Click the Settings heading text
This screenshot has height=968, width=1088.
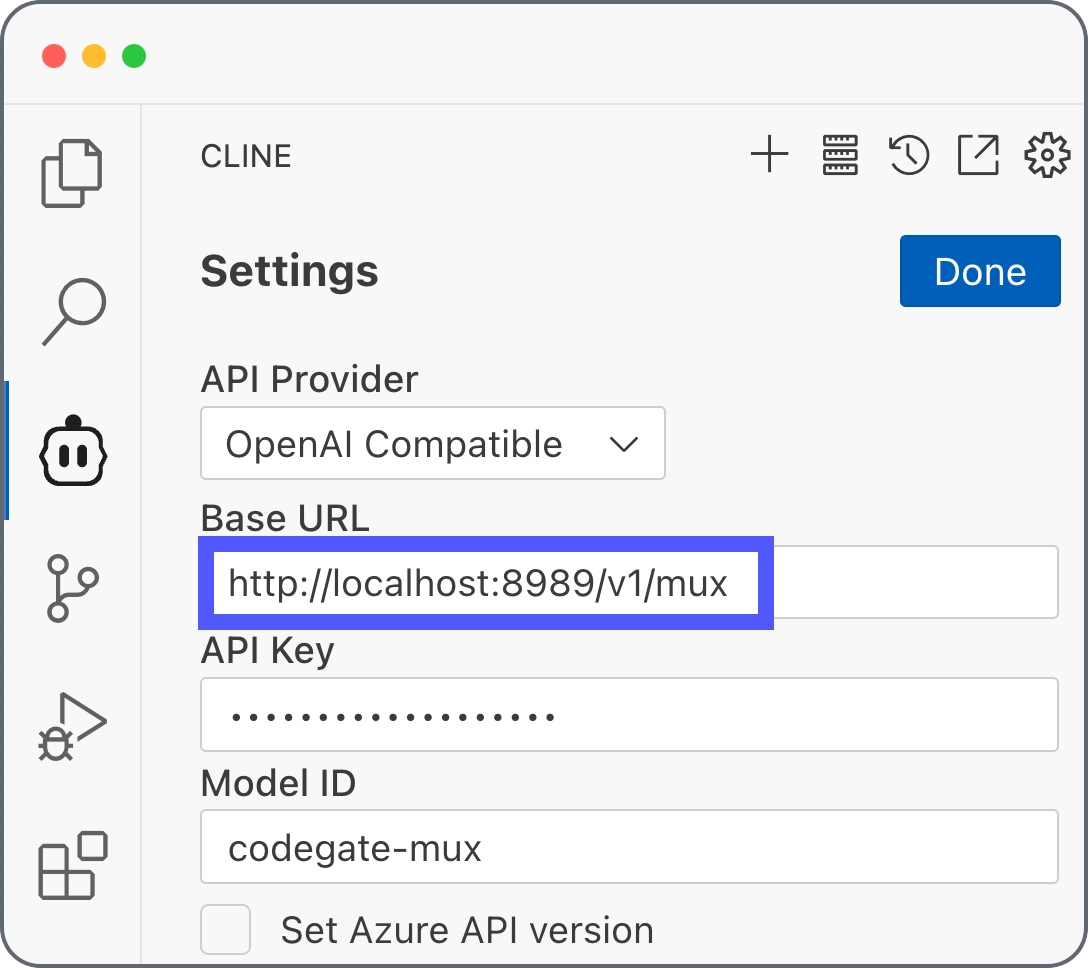pyautogui.click(x=289, y=271)
